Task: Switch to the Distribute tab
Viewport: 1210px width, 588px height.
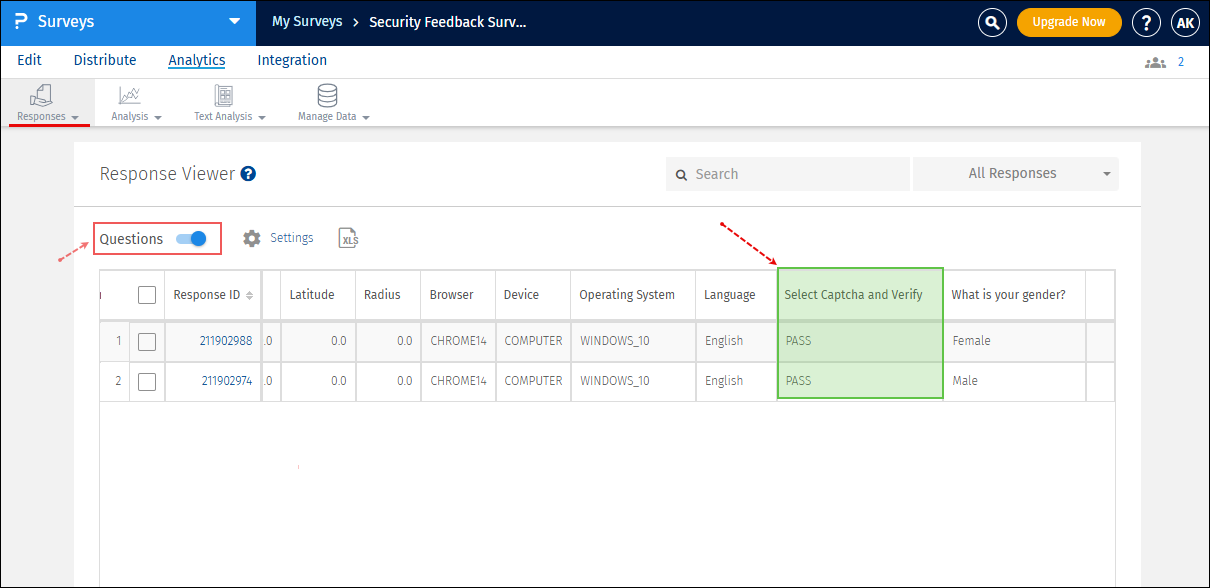Action: coord(105,60)
